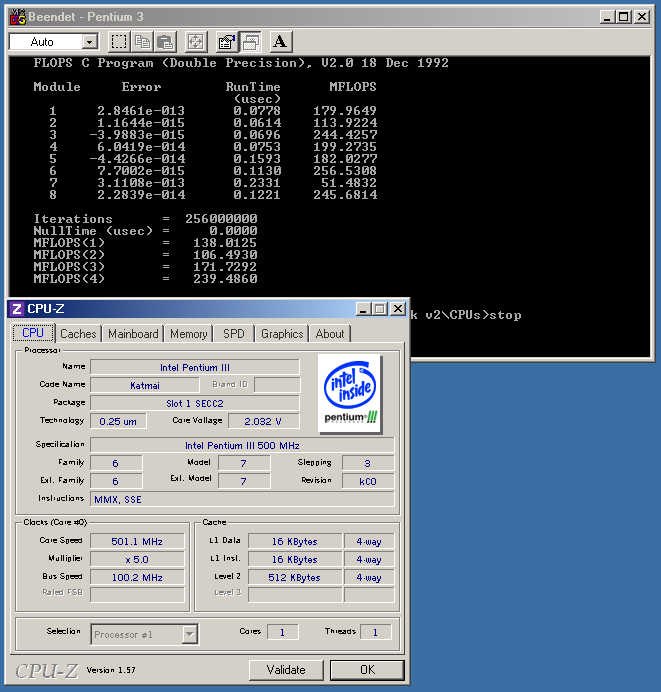The image size is (661, 692).
Task: Click the empty Rated FSB field
Action: coord(137,594)
